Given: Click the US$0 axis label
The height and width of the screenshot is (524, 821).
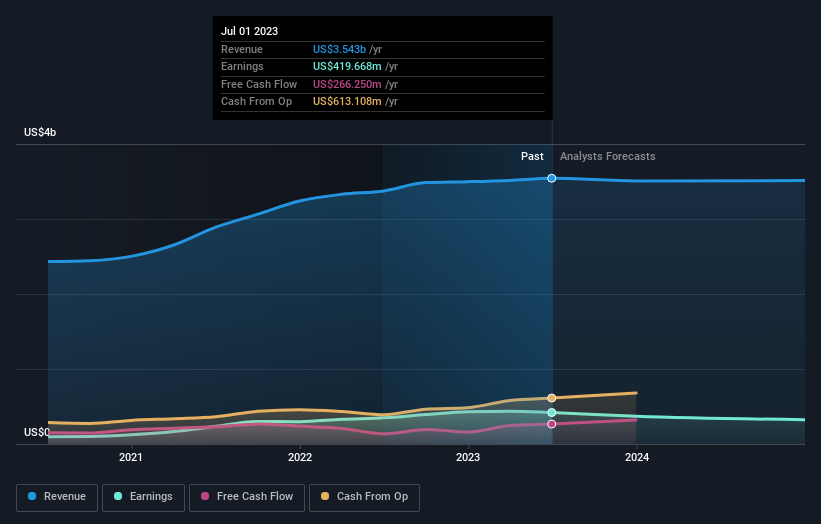Looking at the screenshot, I should 37,432.
